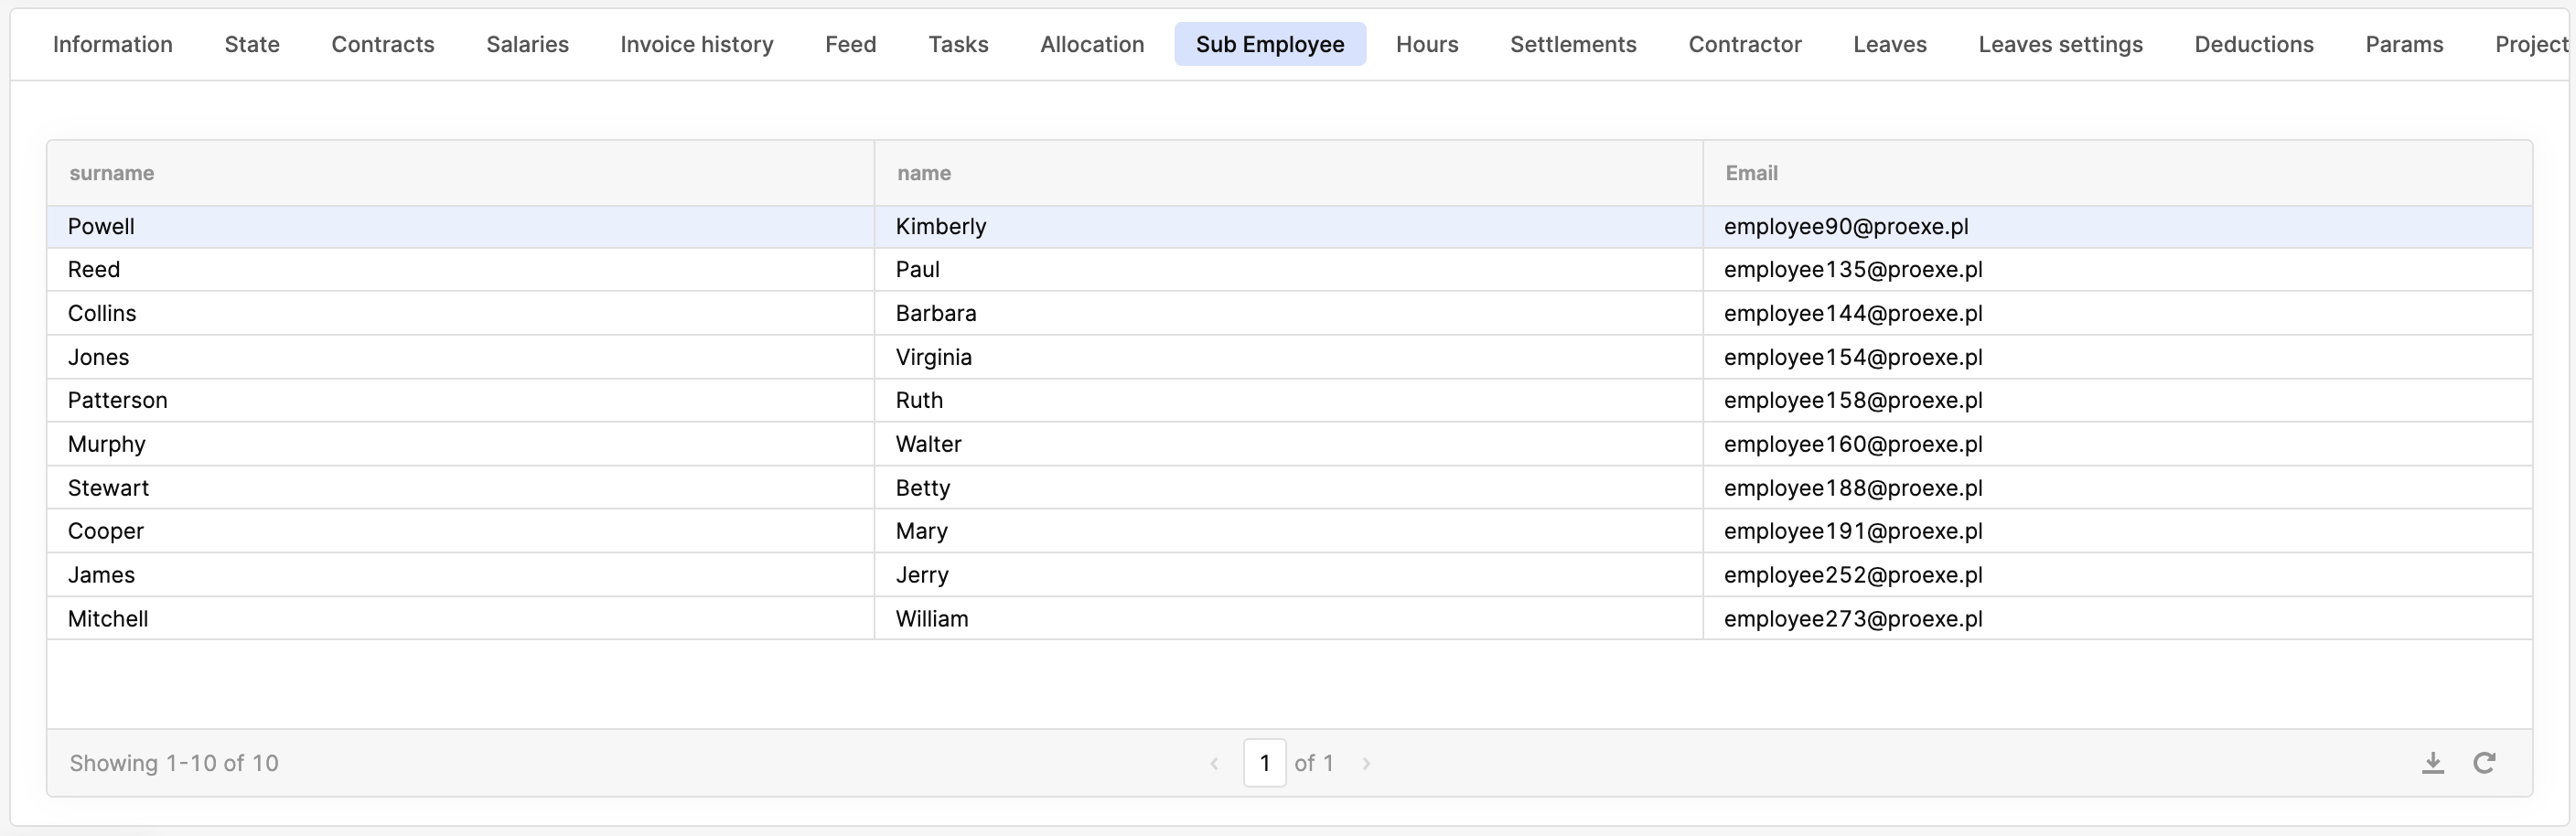Click the refresh table icon

[x=2484, y=763]
